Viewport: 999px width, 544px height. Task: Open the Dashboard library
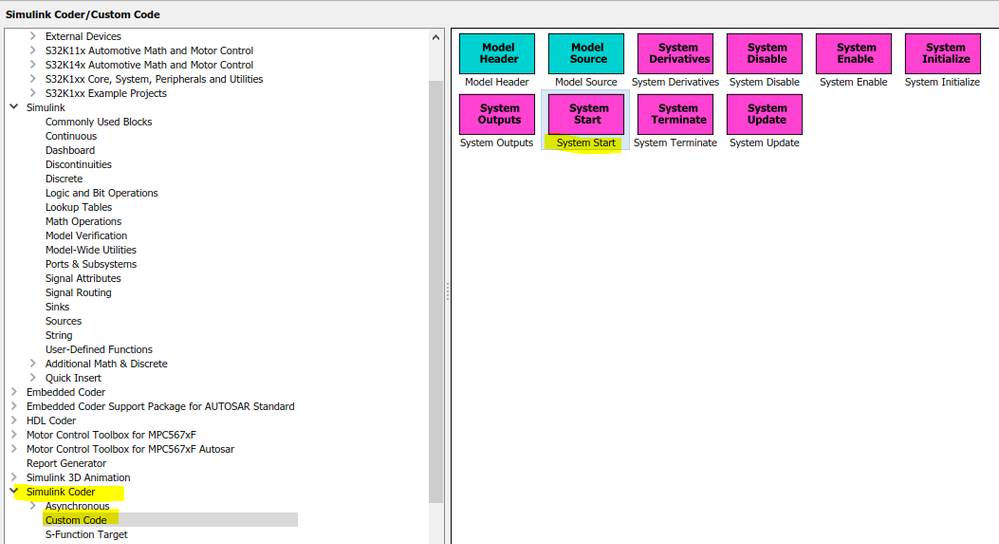point(70,150)
